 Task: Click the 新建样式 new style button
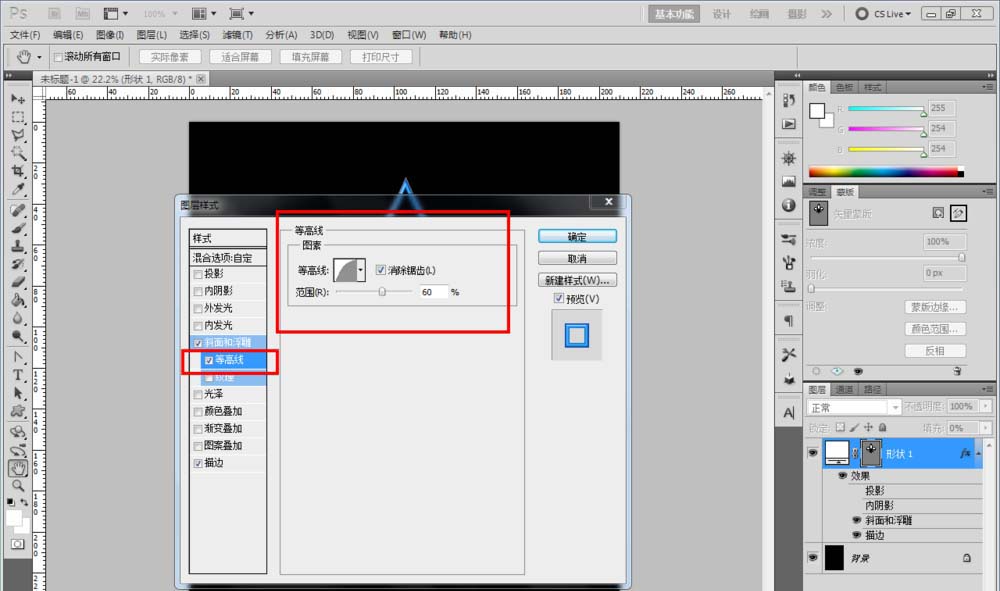coord(577,279)
